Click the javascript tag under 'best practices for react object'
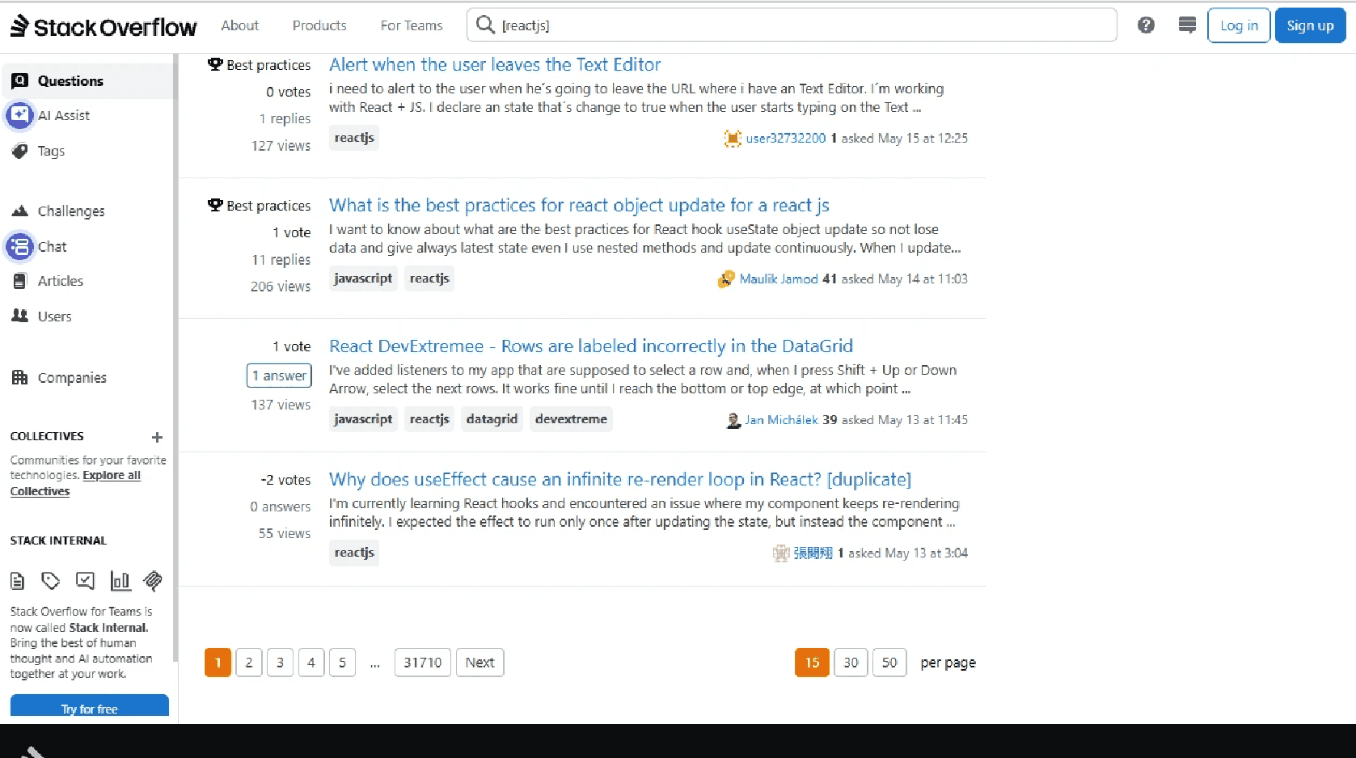Image resolution: width=1356 pixels, height=758 pixels. pos(363,279)
